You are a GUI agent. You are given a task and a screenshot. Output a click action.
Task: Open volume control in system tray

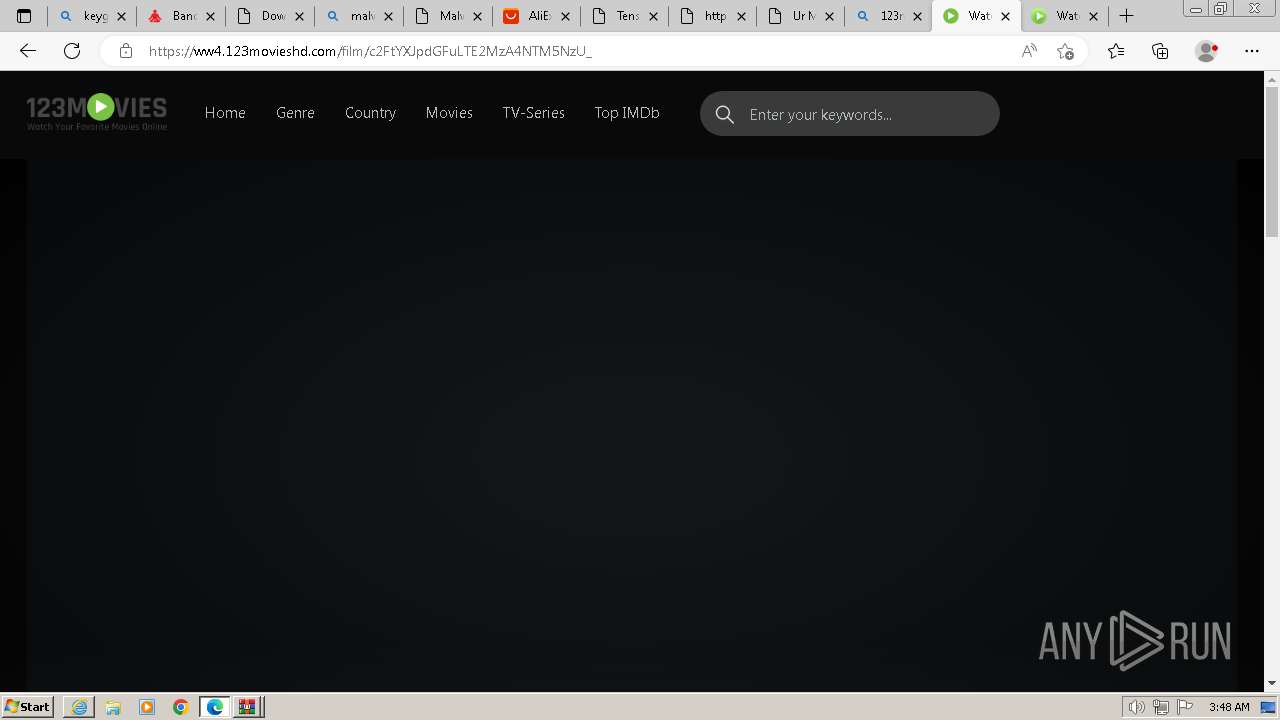1136,707
